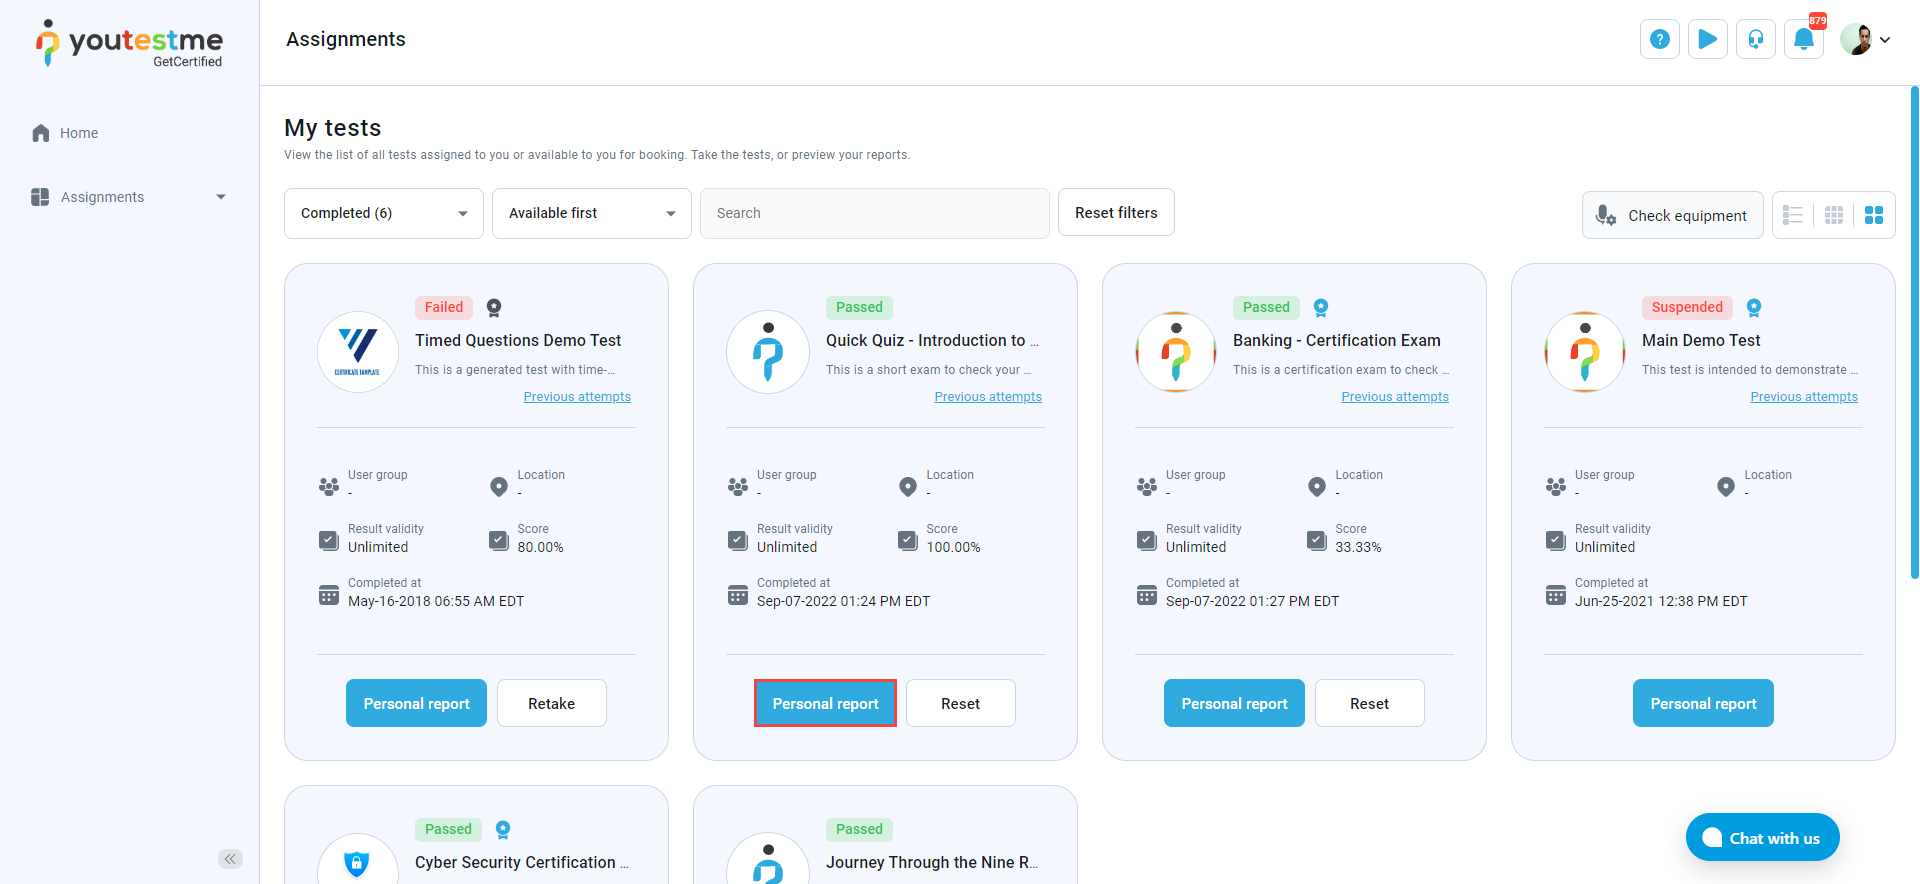
Task: Collapse the sidebar with double chevron
Action: (x=230, y=859)
